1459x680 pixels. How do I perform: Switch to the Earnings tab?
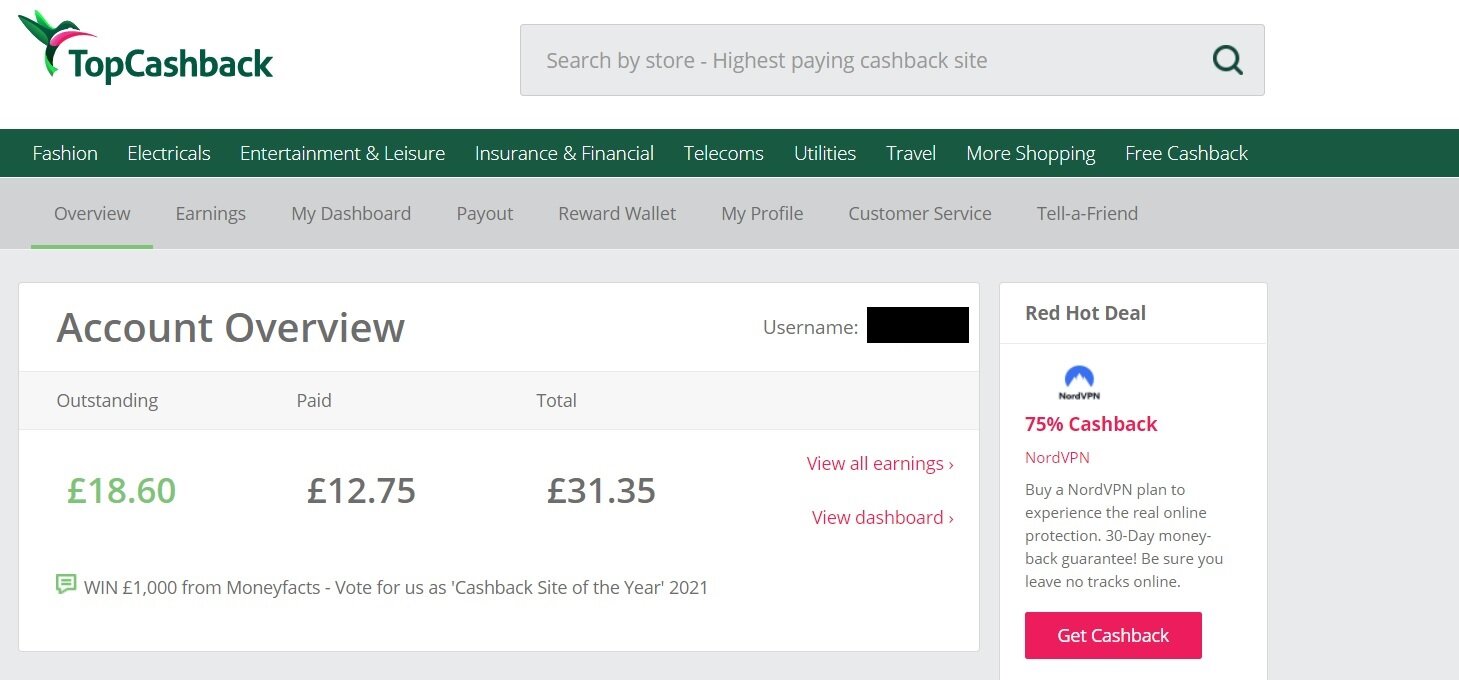coord(210,213)
